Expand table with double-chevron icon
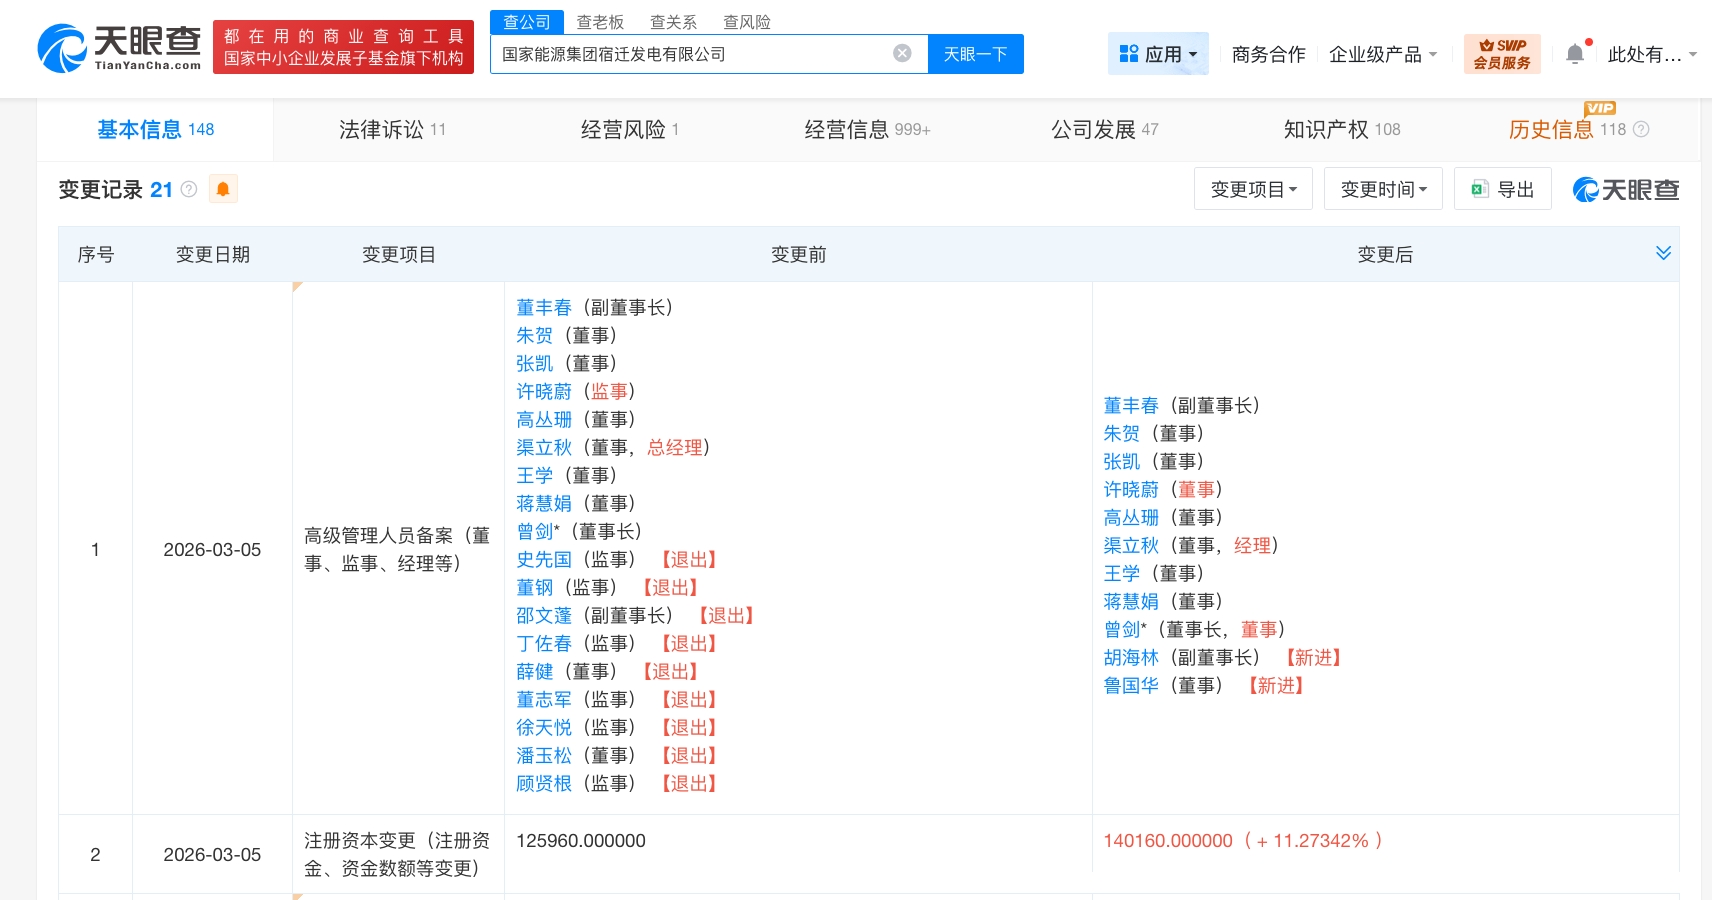 click(1663, 253)
